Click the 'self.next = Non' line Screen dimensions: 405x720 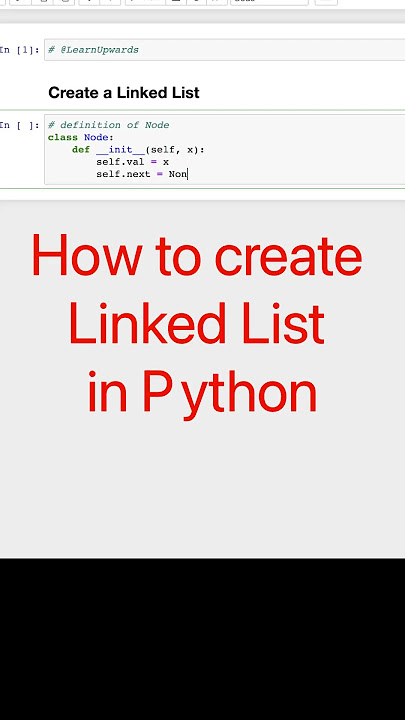(142, 174)
